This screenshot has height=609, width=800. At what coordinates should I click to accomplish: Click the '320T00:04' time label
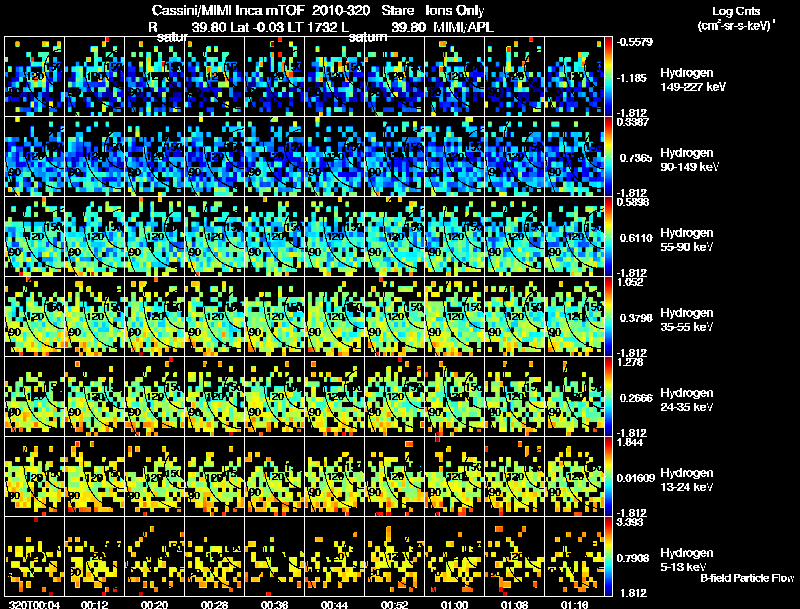35,604
